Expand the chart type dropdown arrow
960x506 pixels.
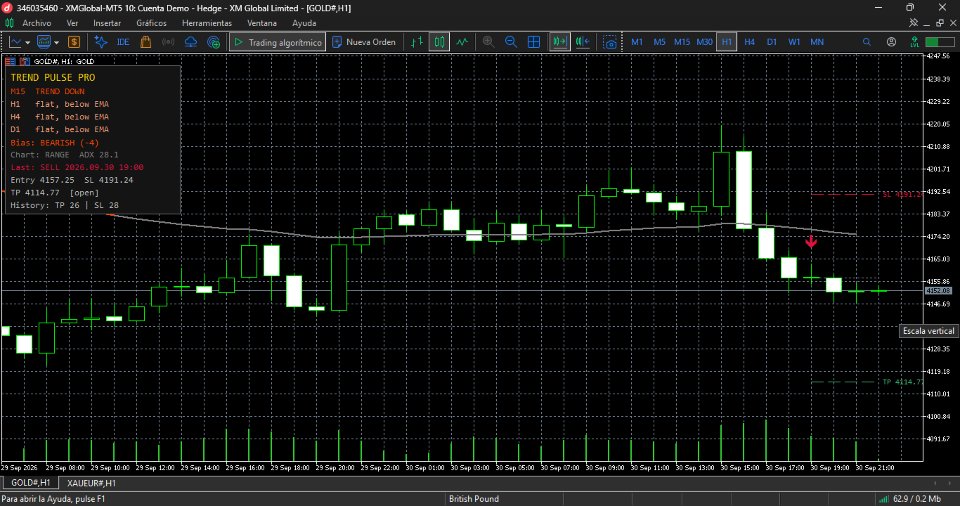28,43
